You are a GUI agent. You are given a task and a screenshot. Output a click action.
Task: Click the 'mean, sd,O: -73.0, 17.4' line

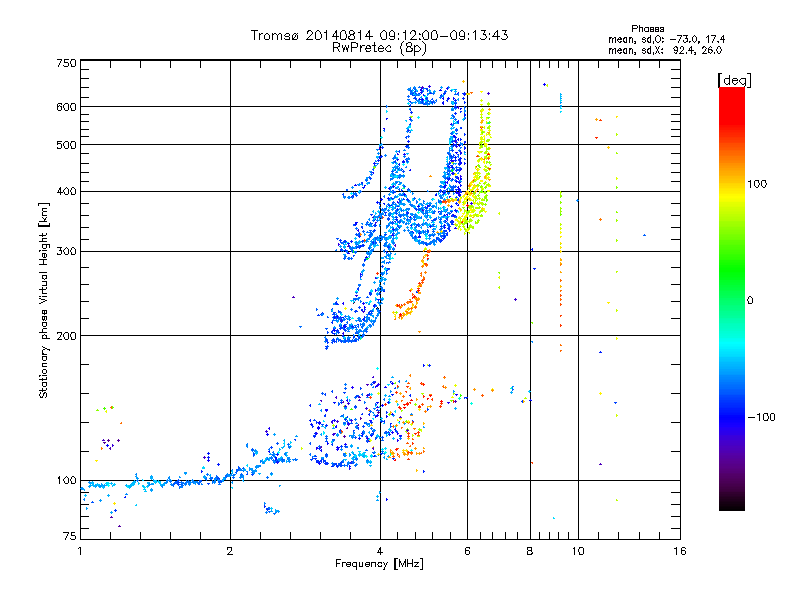(x=666, y=39)
